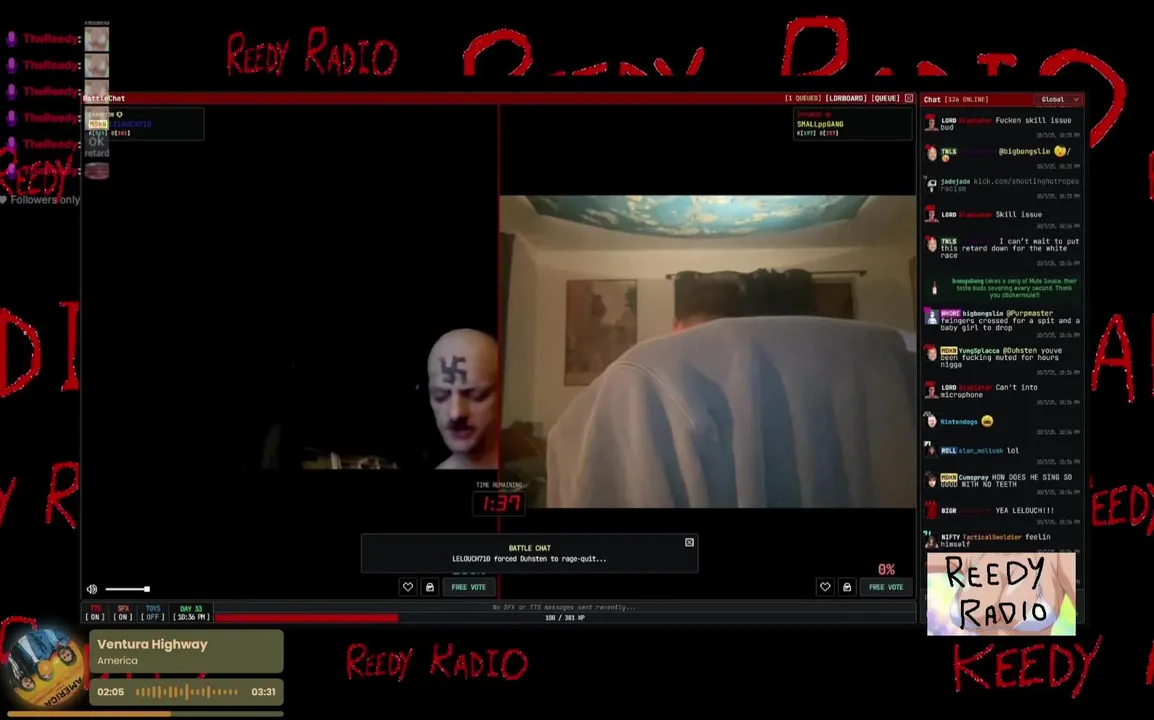The height and width of the screenshot is (720, 1154).
Task: Click the DAY 33 clock indicator
Action: tap(191, 613)
